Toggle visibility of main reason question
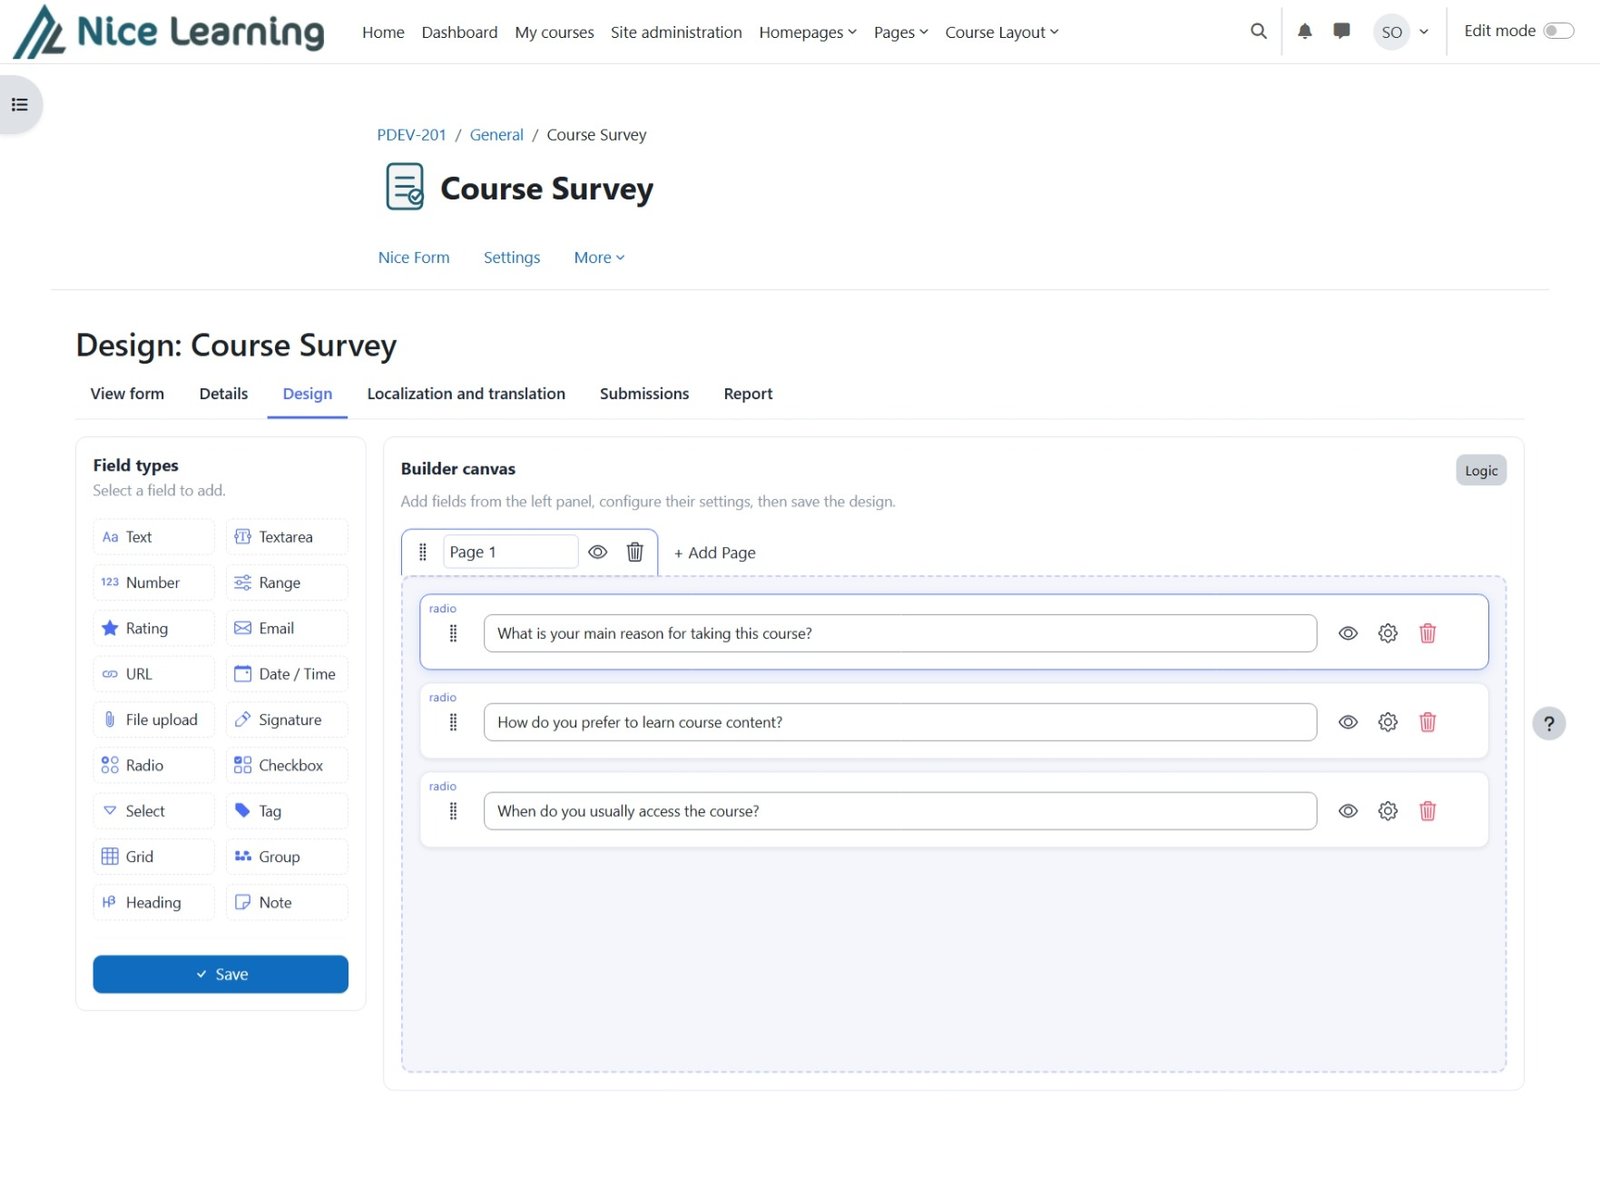 click(x=1348, y=633)
